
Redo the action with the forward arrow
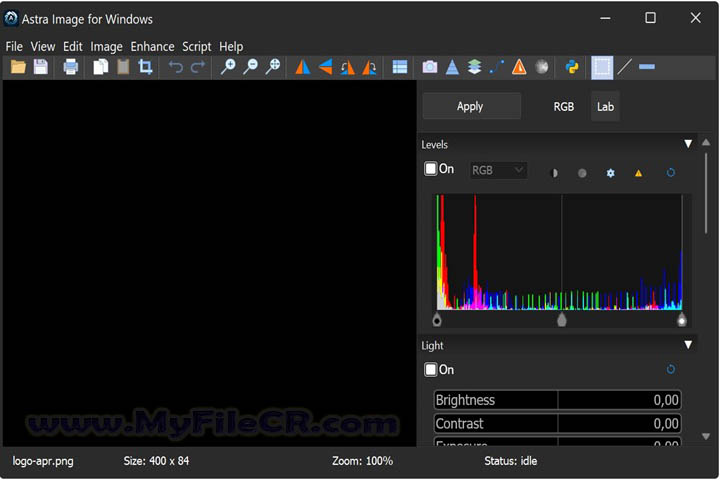click(x=198, y=67)
